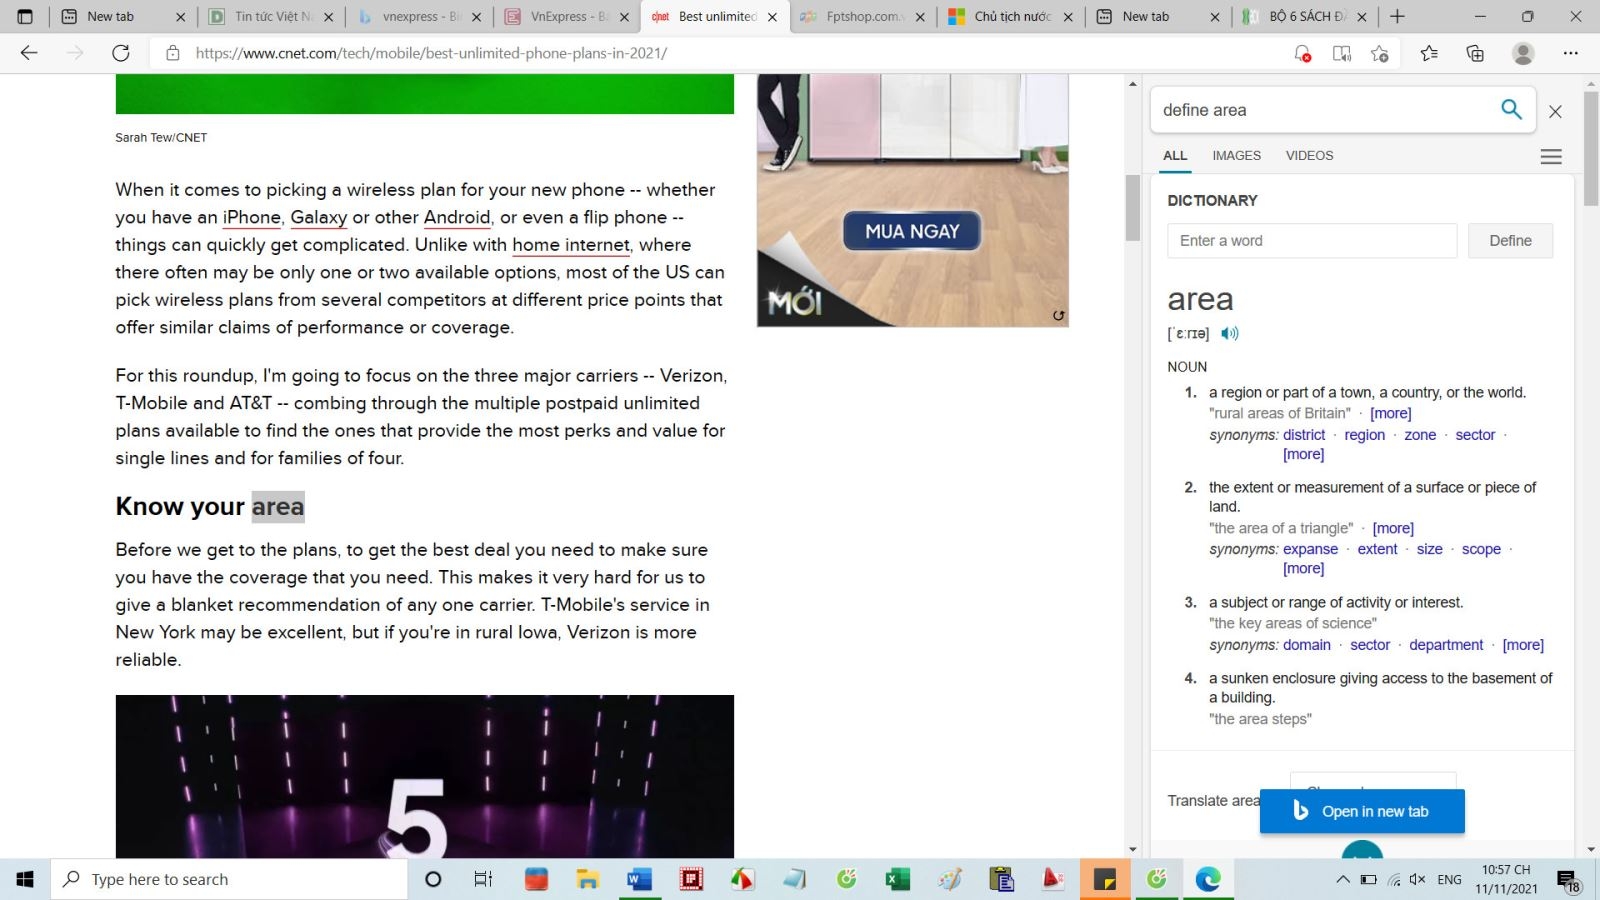The image size is (1600, 900).
Task: Click the browser address bar URL
Action: pyautogui.click(x=431, y=53)
